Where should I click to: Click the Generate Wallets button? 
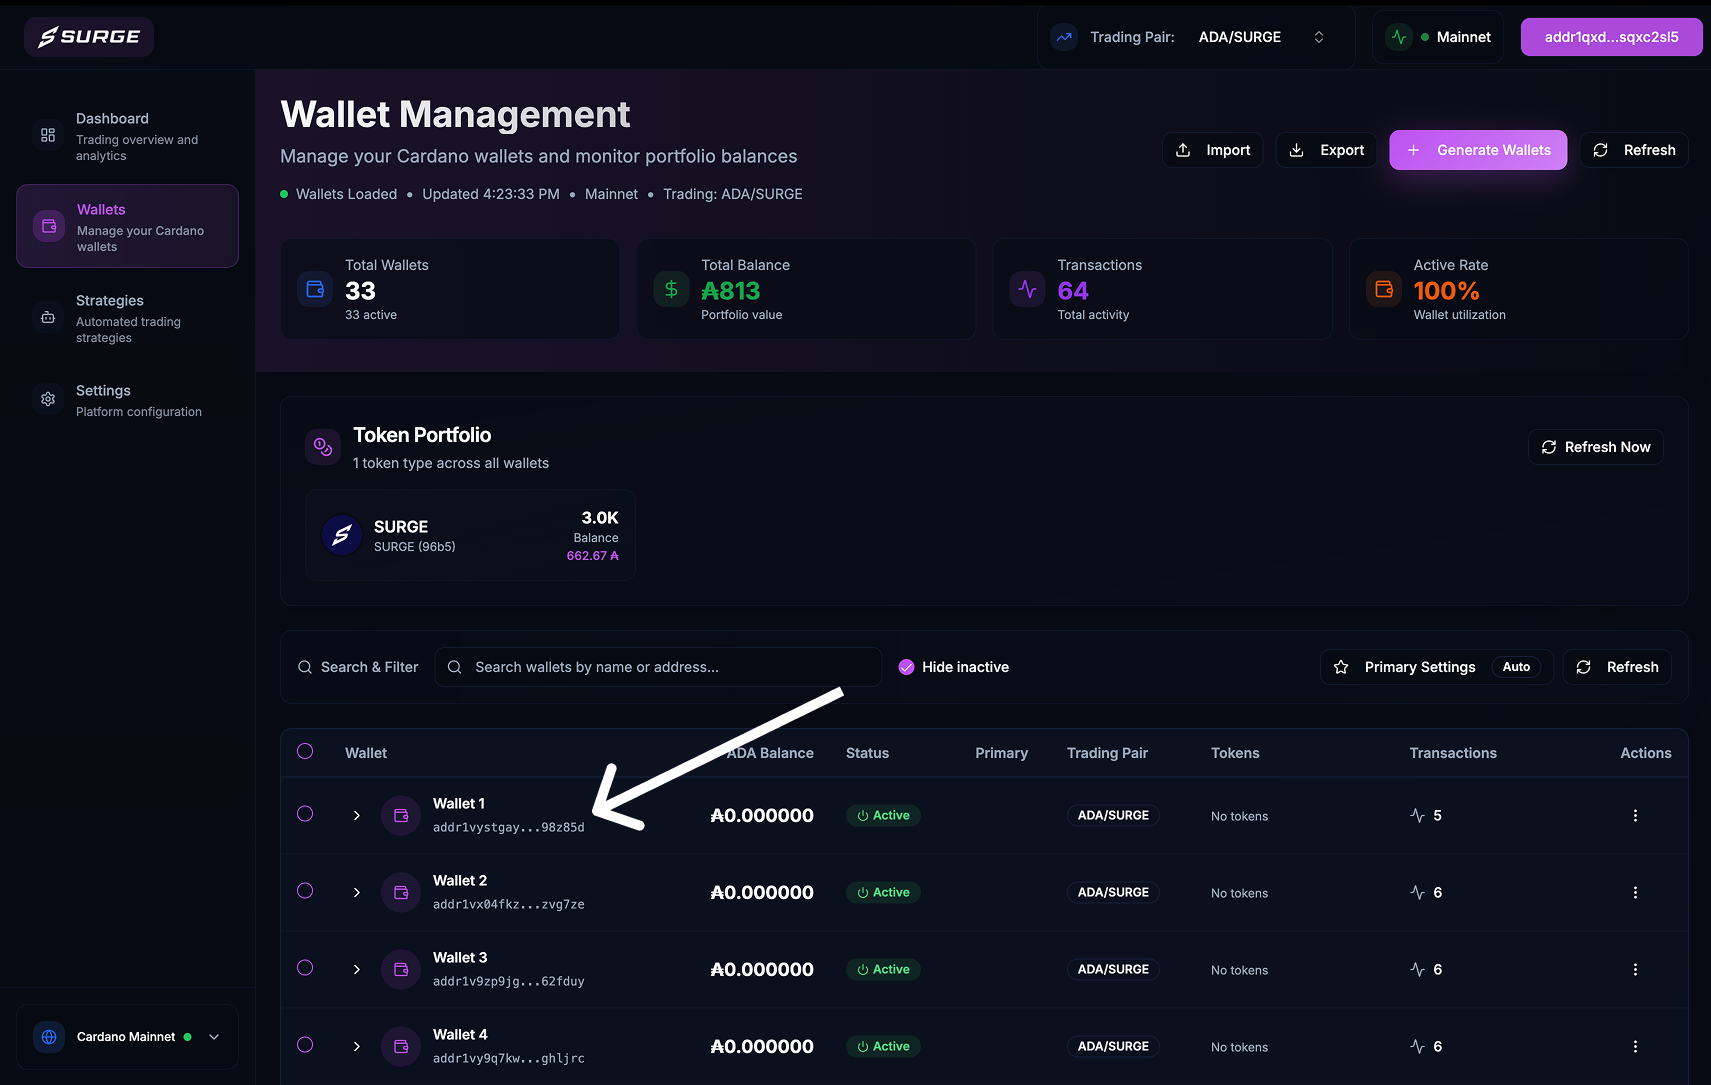click(x=1478, y=150)
